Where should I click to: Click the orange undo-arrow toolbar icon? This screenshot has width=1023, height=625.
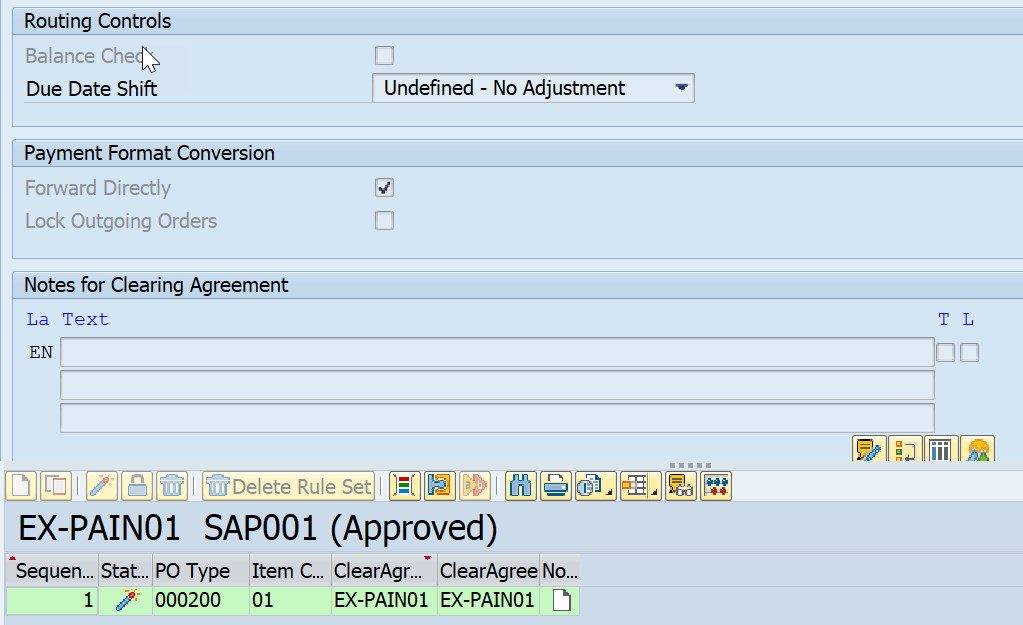[440, 486]
